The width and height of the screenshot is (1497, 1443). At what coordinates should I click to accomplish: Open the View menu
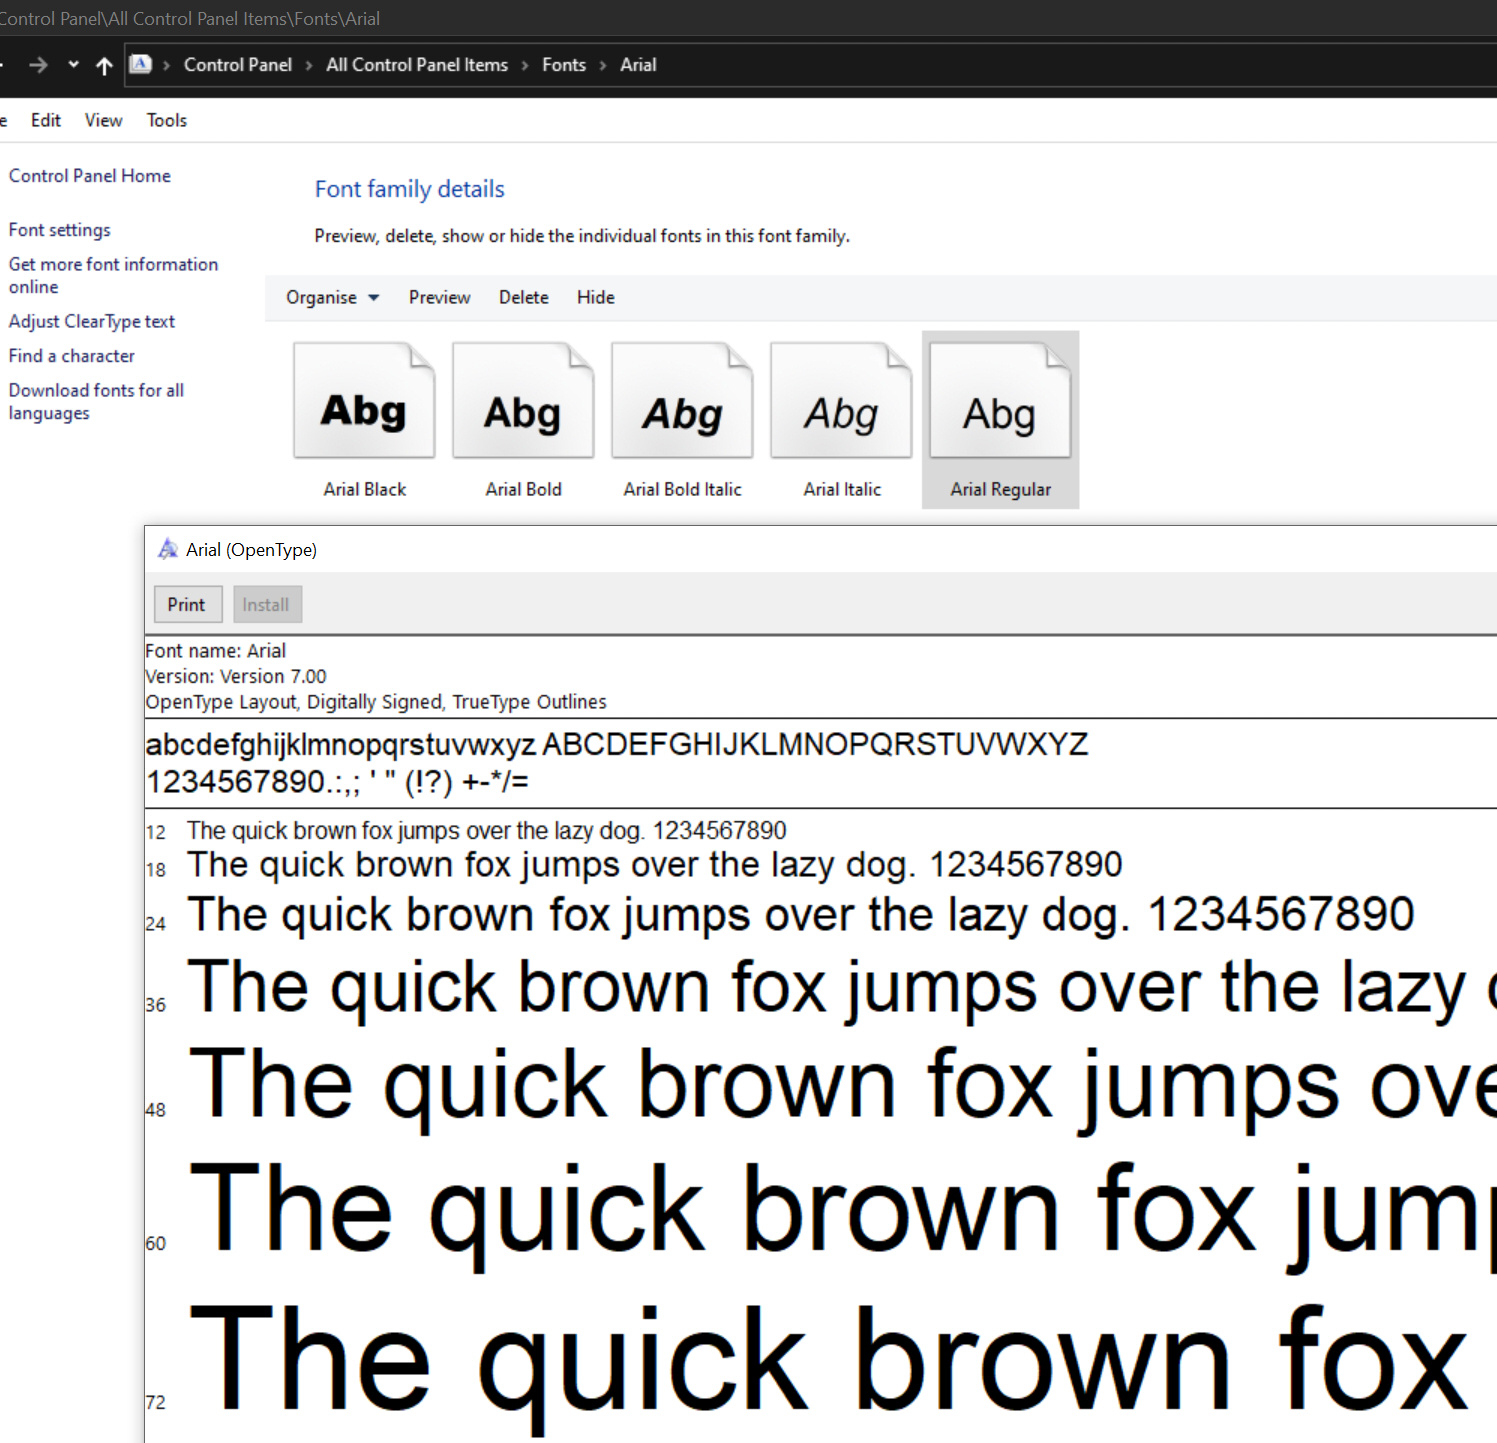[x=103, y=120]
